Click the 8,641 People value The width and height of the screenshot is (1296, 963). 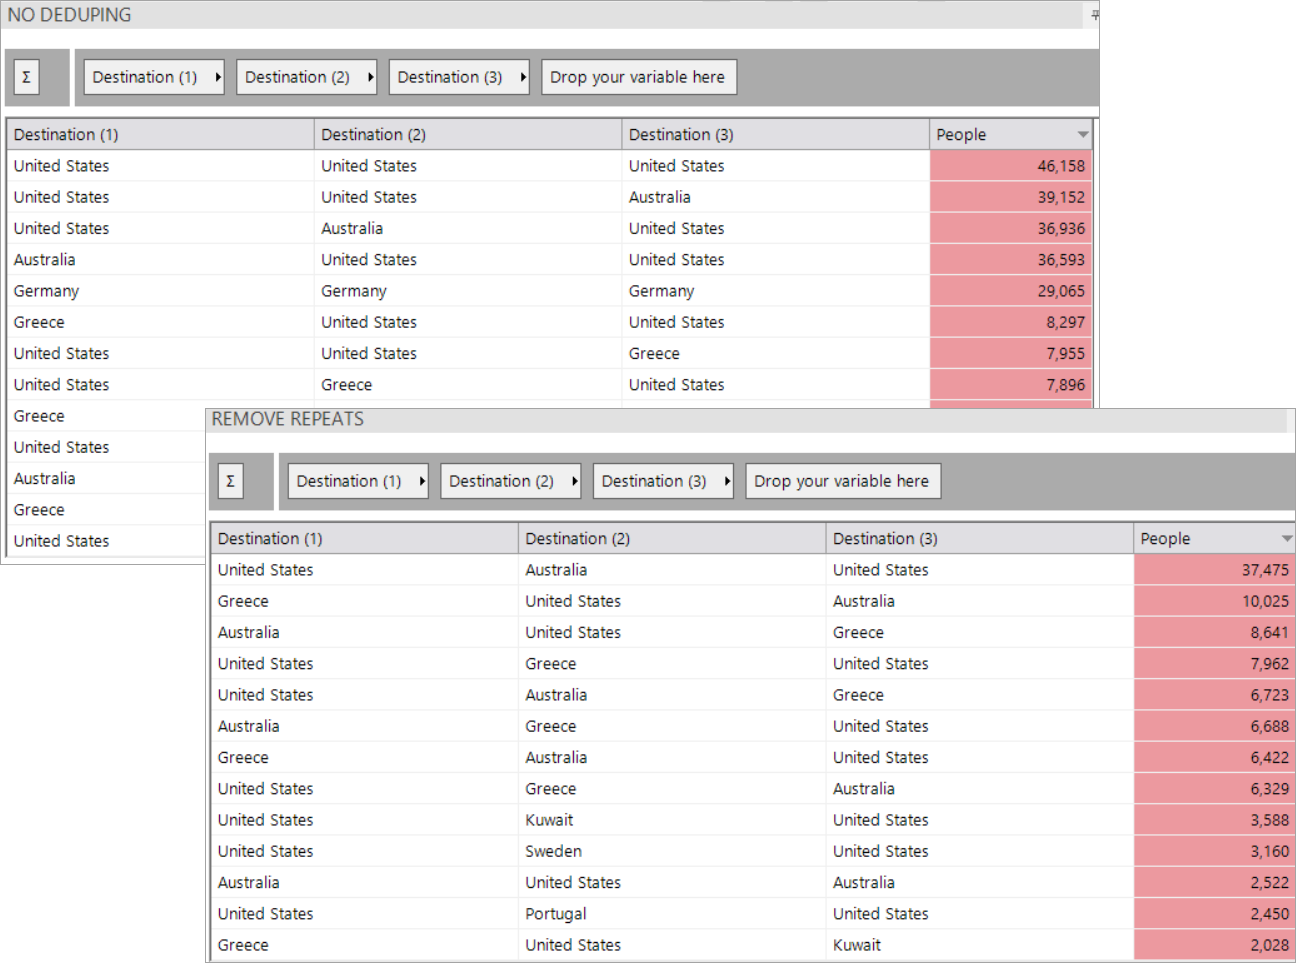tap(1269, 632)
